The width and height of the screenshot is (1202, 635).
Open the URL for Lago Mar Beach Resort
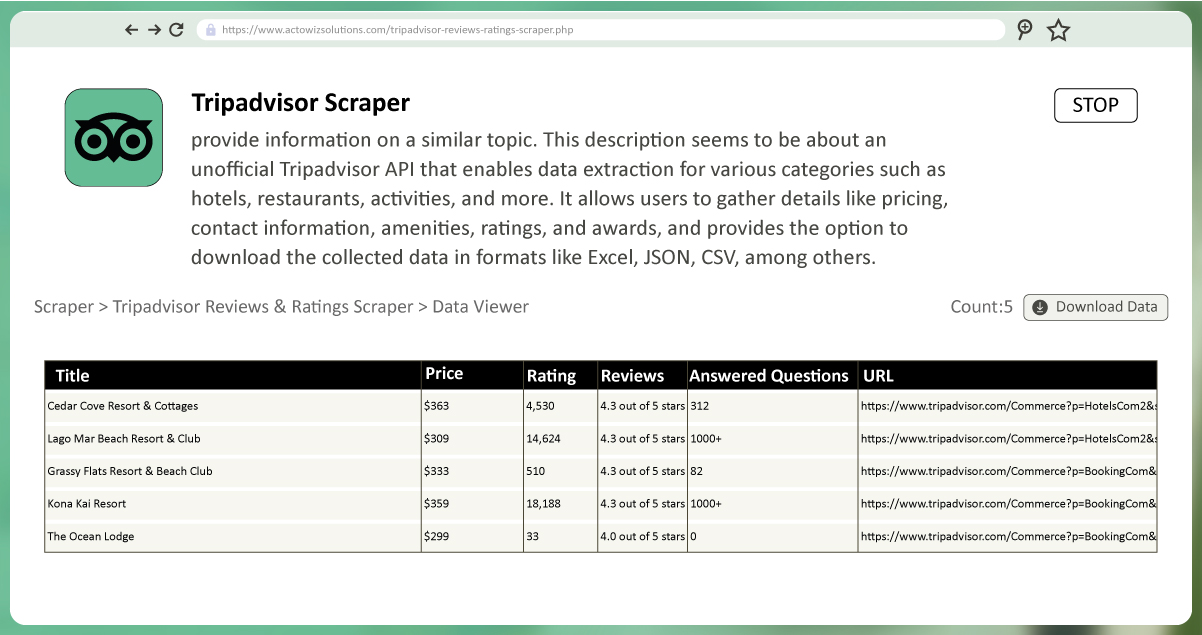pos(1009,438)
